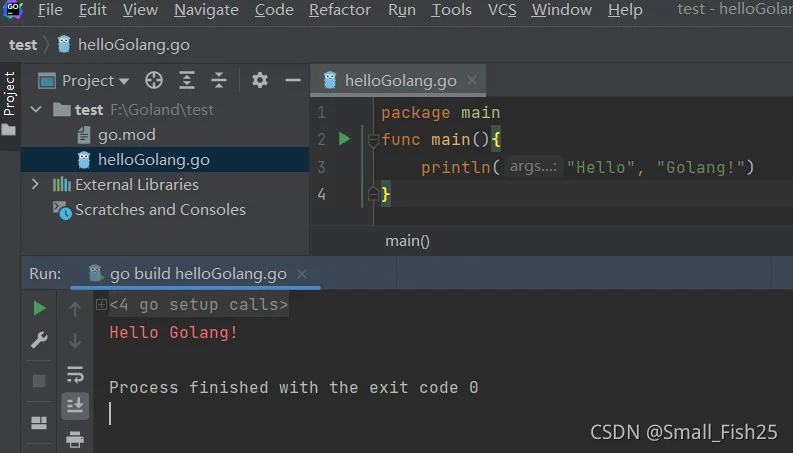Expand the External Libraries node
This screenshot has width=793, height=453.
tap(35, 184)
